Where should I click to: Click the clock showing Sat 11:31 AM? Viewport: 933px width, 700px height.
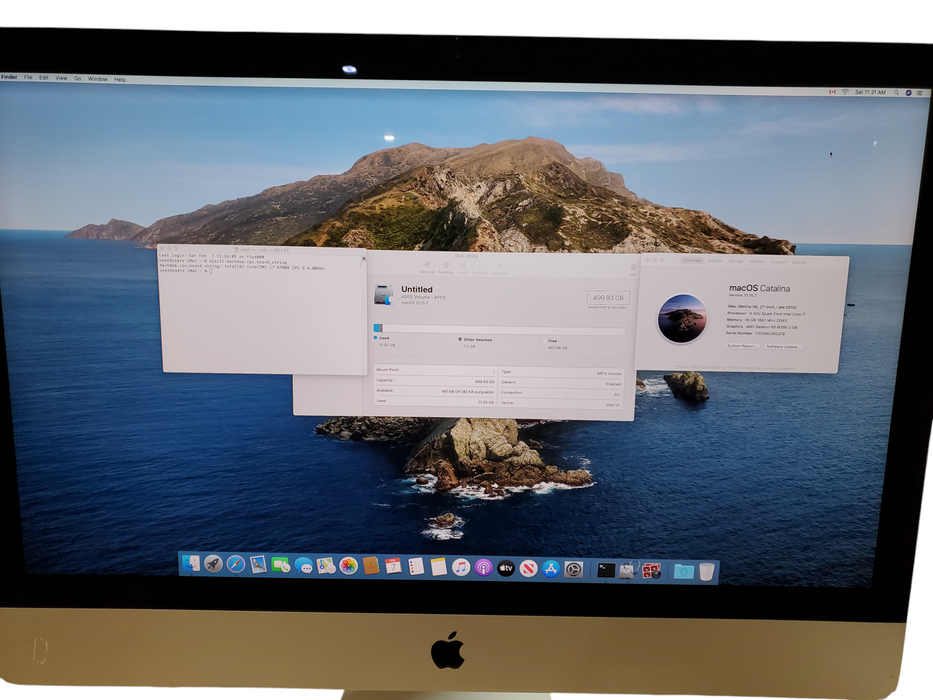pos(871,92)
